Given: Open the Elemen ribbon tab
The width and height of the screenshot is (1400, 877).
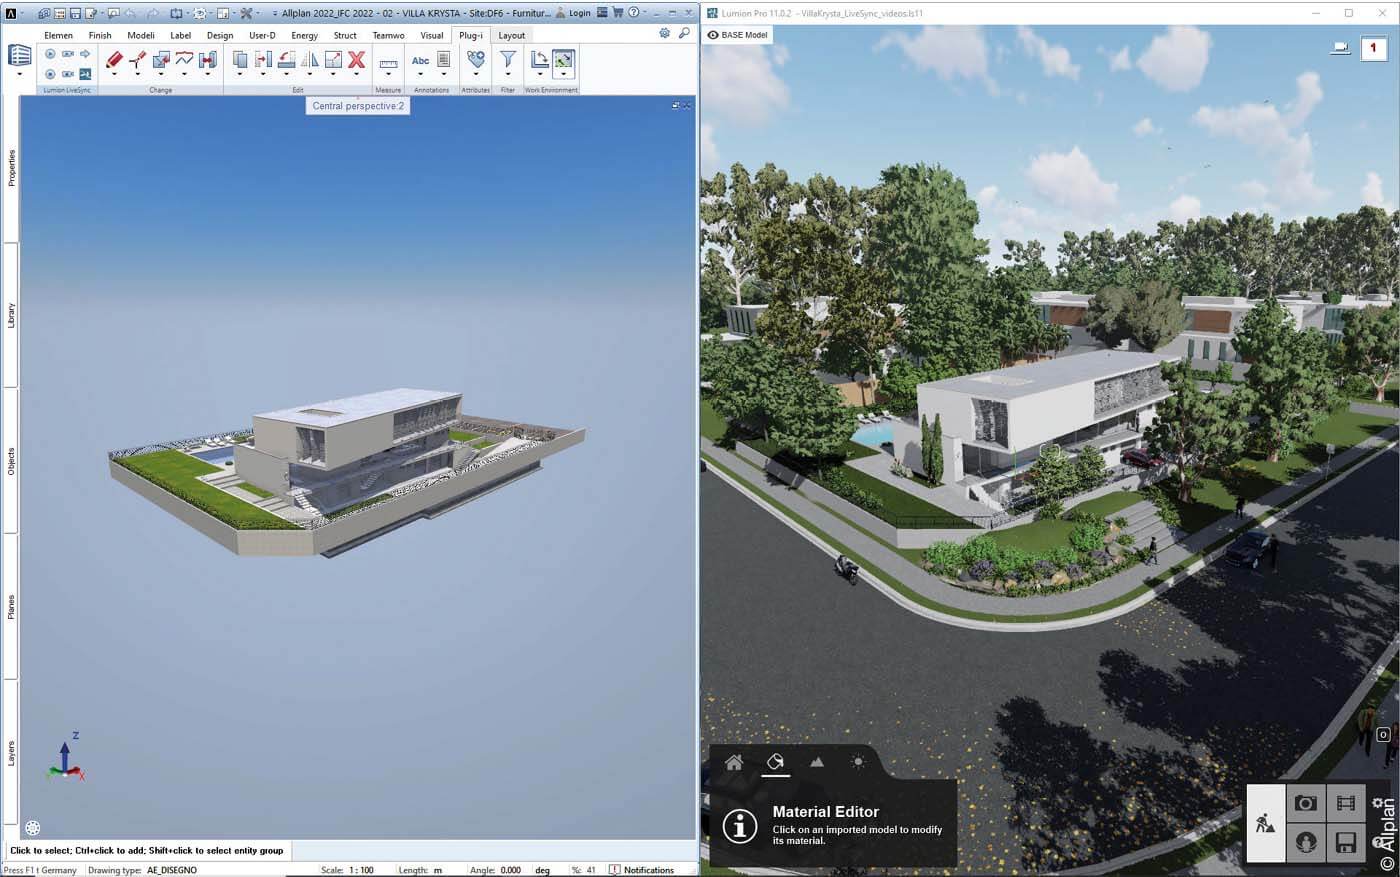Looking at the screenshot, I should (x=58, y=35).
